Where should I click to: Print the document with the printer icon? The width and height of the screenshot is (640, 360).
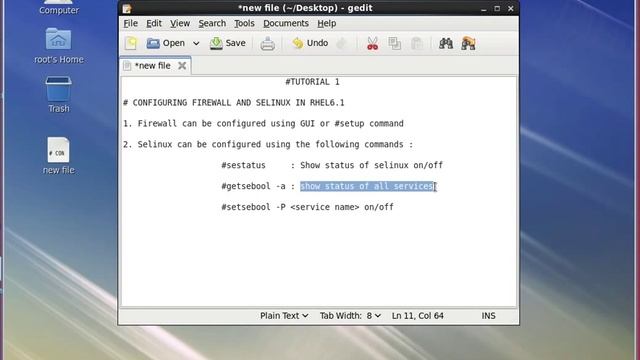coord(267,43)
